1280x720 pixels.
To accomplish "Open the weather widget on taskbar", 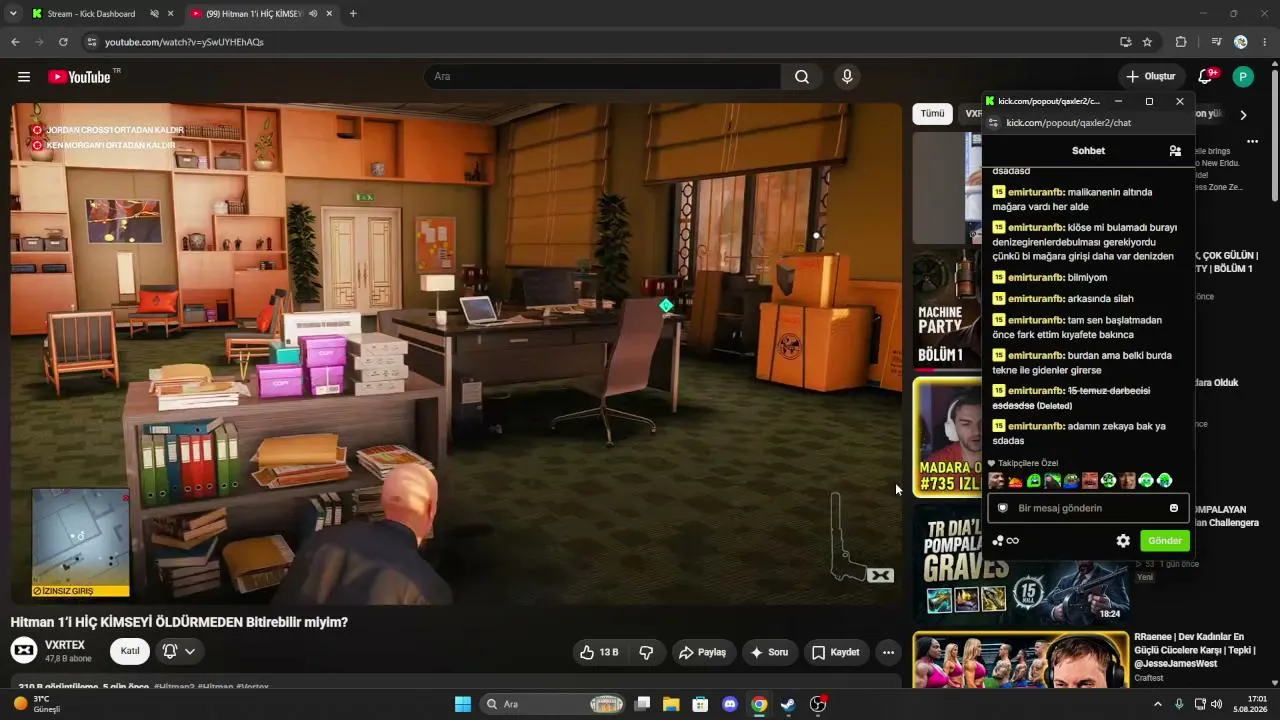I will (x=37, y=704).
